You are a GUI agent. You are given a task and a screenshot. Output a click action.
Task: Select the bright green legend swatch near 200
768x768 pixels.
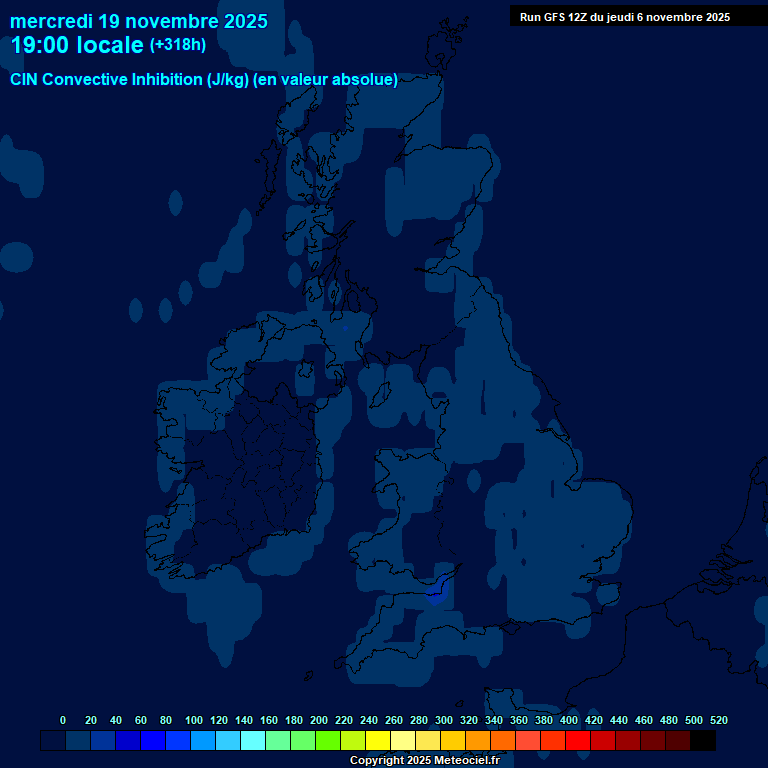pos(328,741)
